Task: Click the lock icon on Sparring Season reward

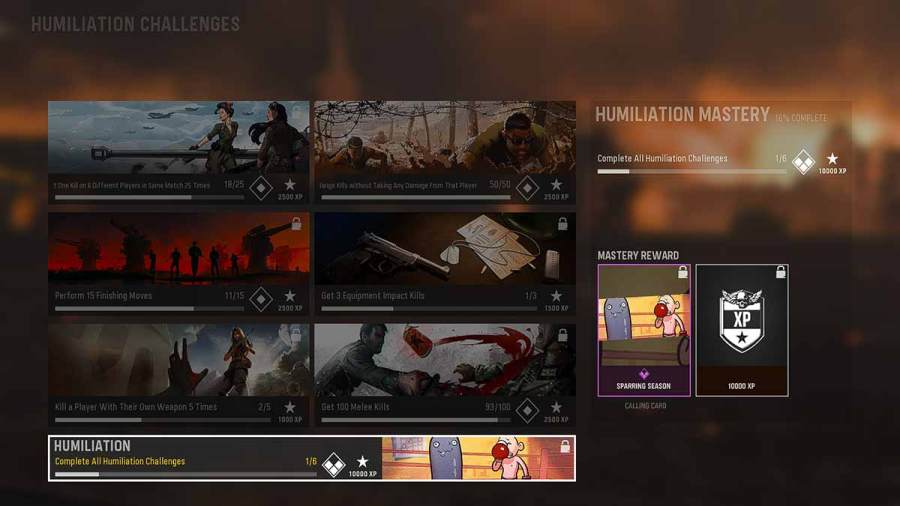Action: [683, 272]
